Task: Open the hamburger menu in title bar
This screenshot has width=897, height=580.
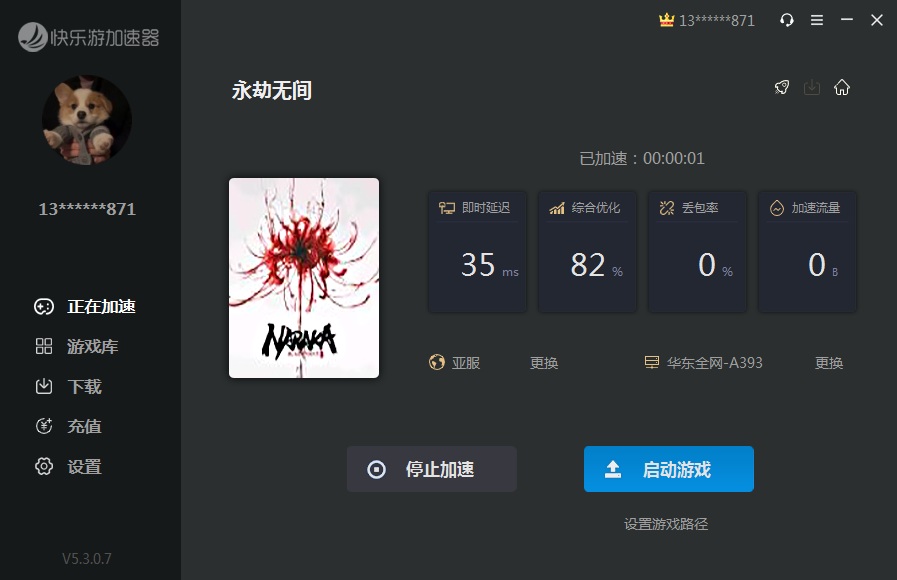Action: tap(817, 20)
